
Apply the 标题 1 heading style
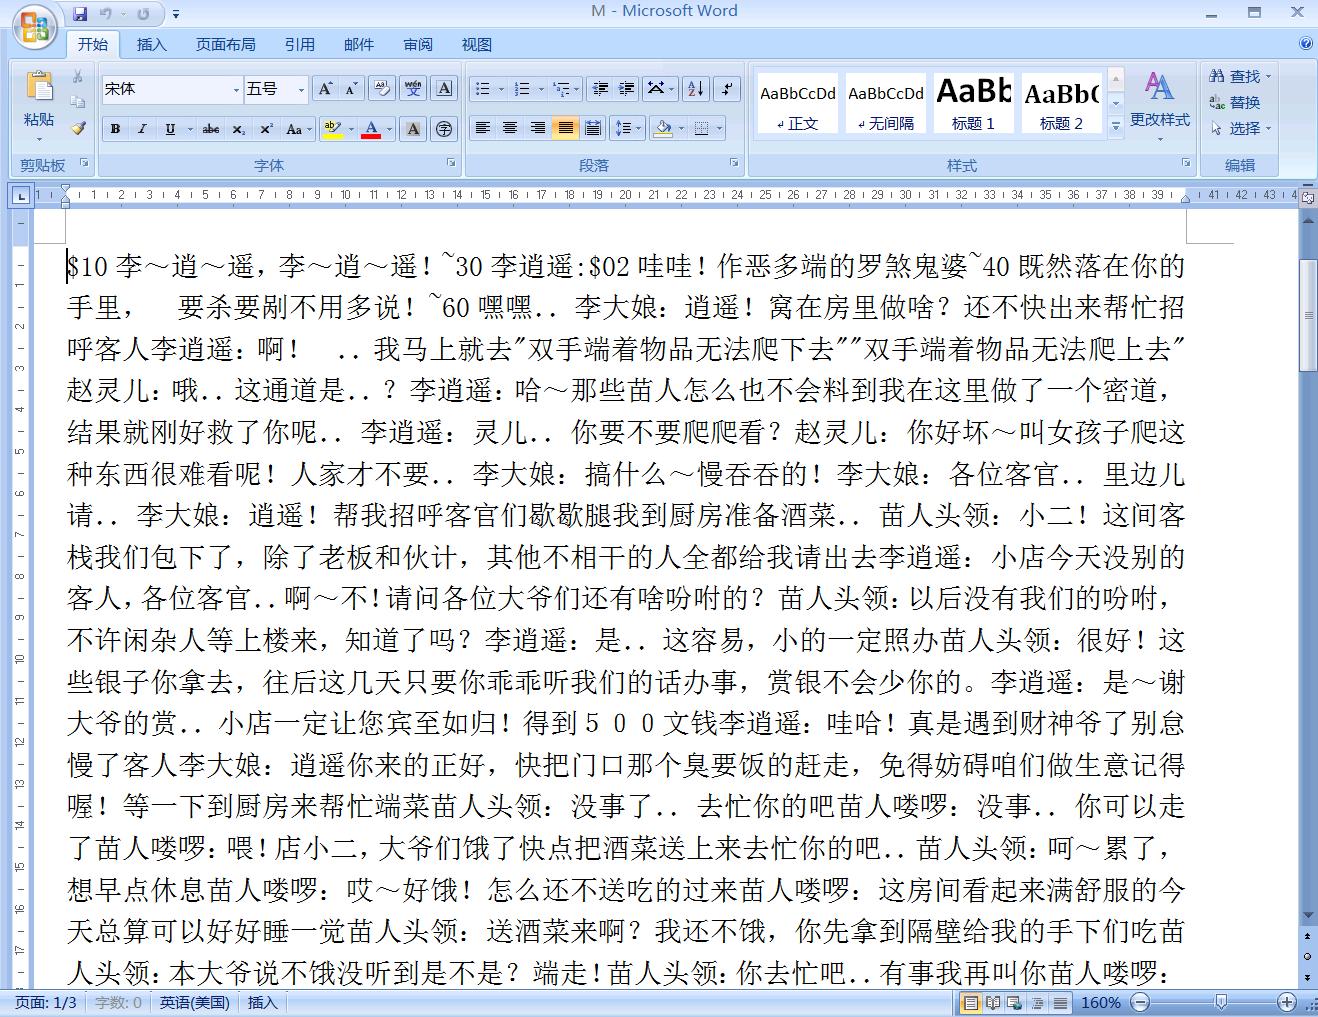[973, 103]
